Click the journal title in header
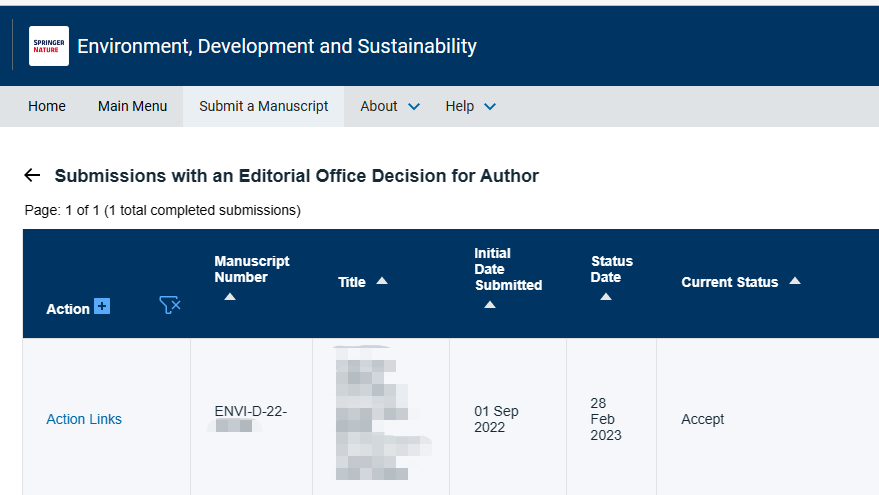 coord(277,46)
